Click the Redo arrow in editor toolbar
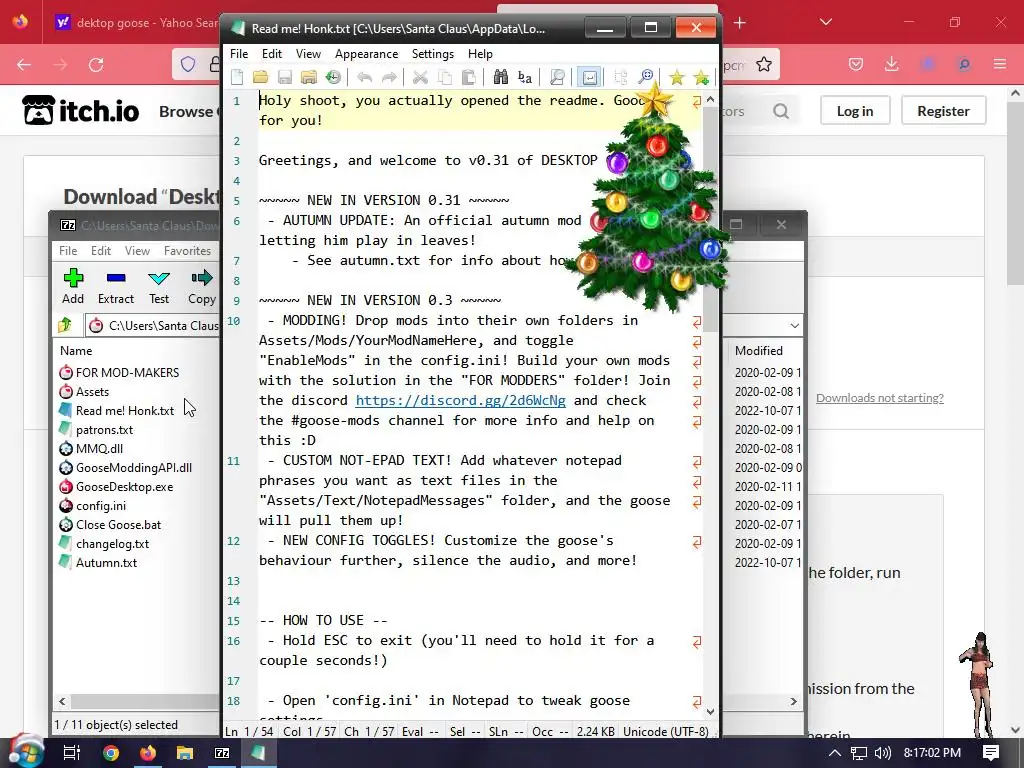The width and height of the screenshot is (1024, 768). (389, 78)
